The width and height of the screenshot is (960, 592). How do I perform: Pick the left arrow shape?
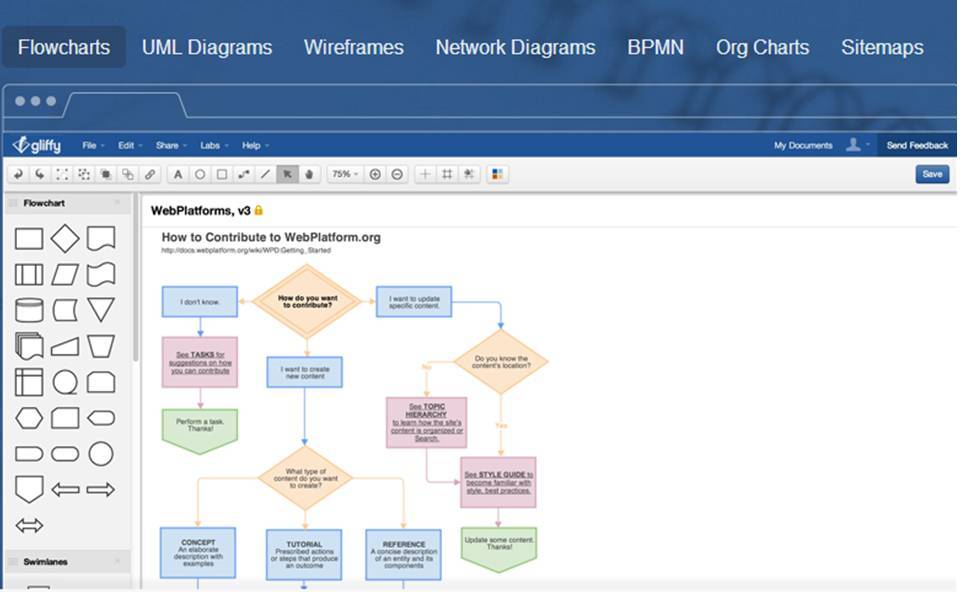[65, 490]
